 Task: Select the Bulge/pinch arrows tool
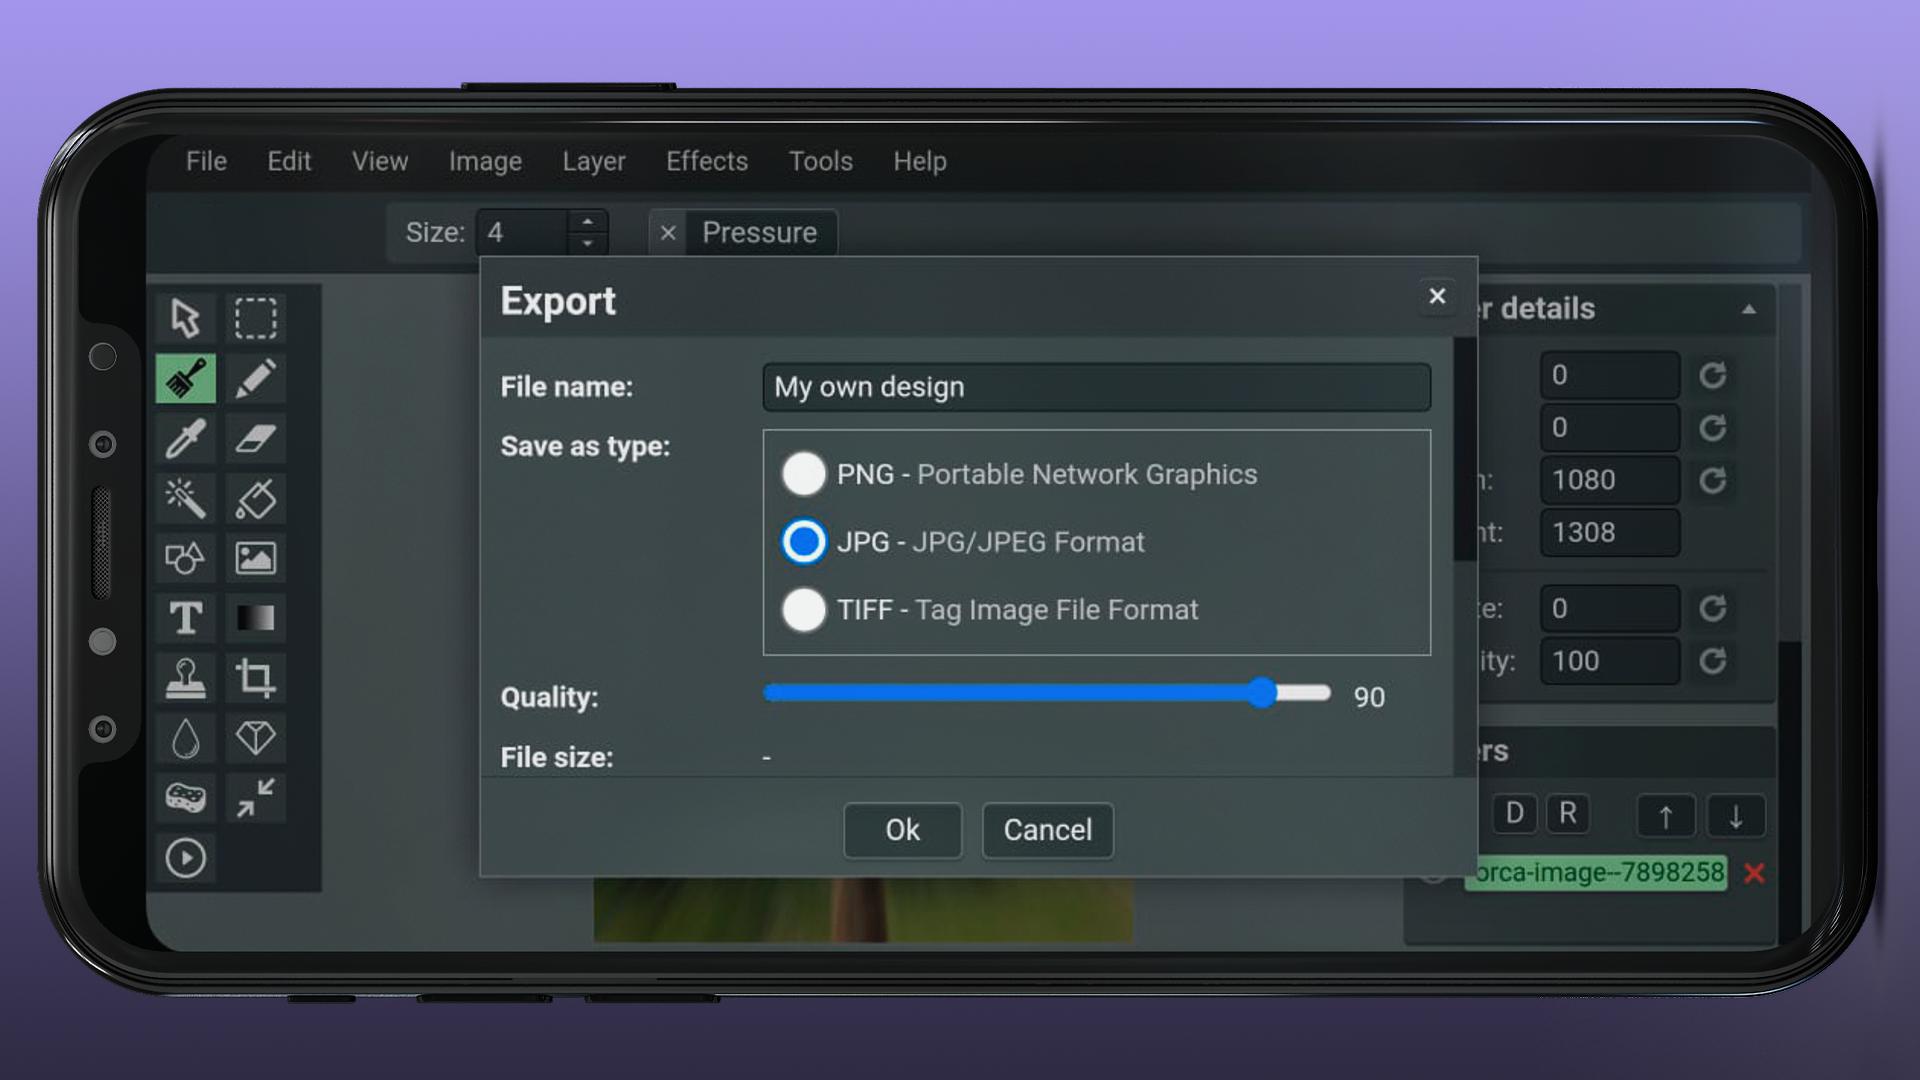point(256,798)
